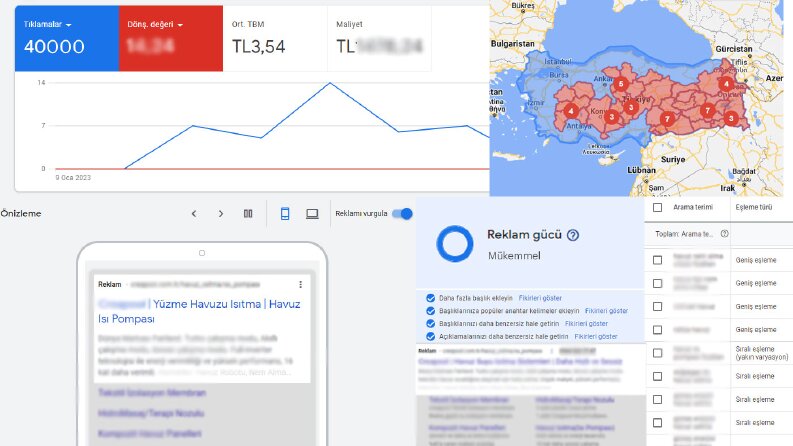Click the blue ad strength circle indicator
Screen dimensions: 793x446
coord(455,244)
